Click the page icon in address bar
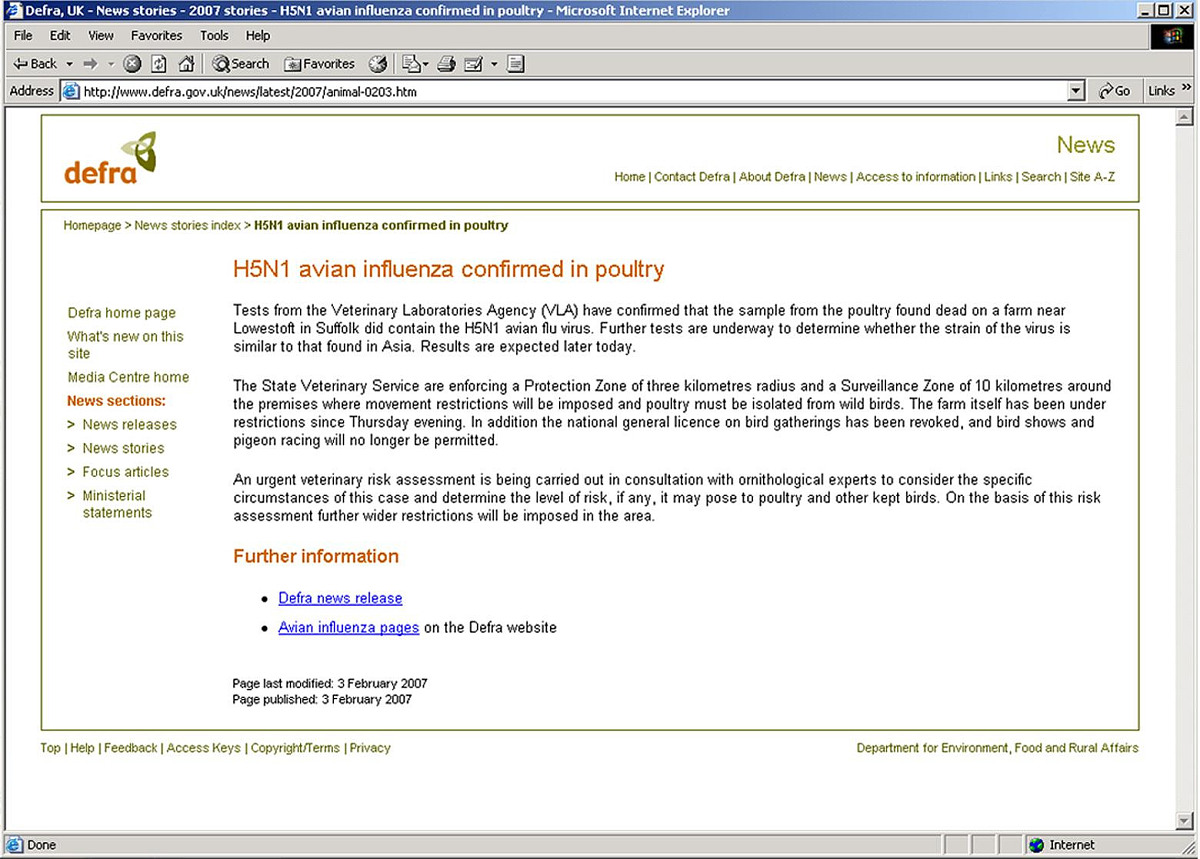The image size is (1200, 859). [x=71, y=91]
